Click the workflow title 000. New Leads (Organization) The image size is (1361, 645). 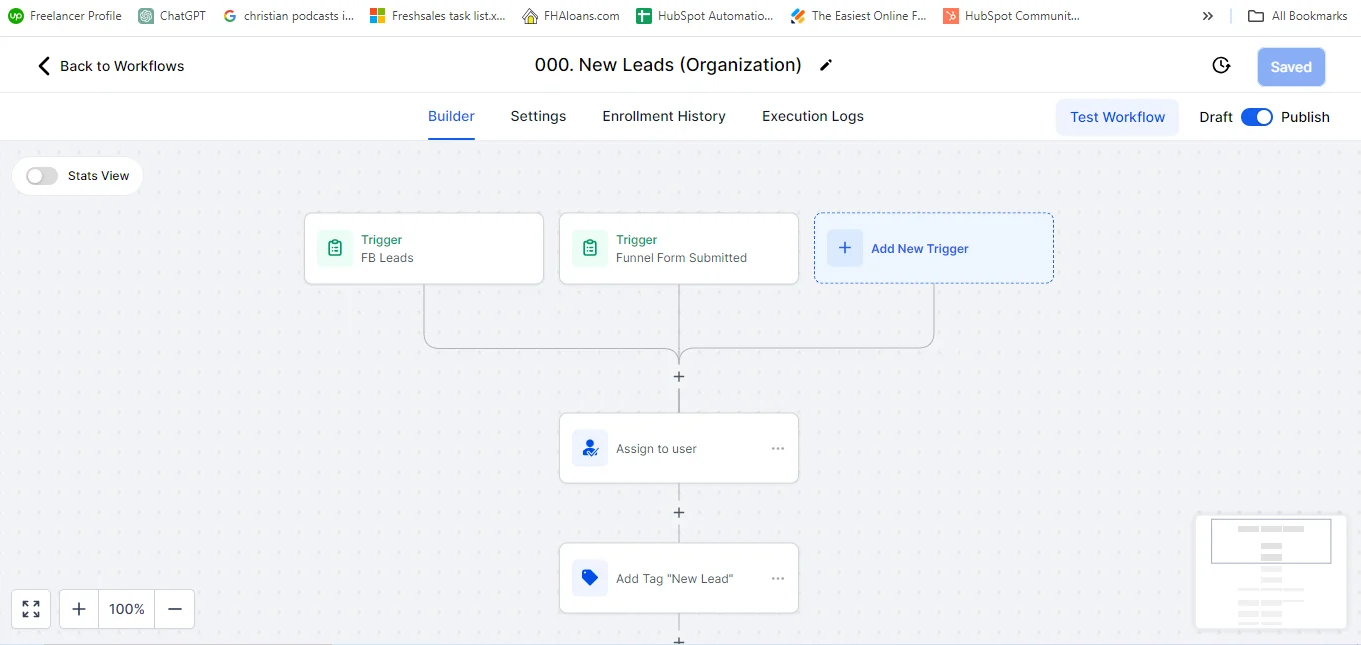[668, 65]
